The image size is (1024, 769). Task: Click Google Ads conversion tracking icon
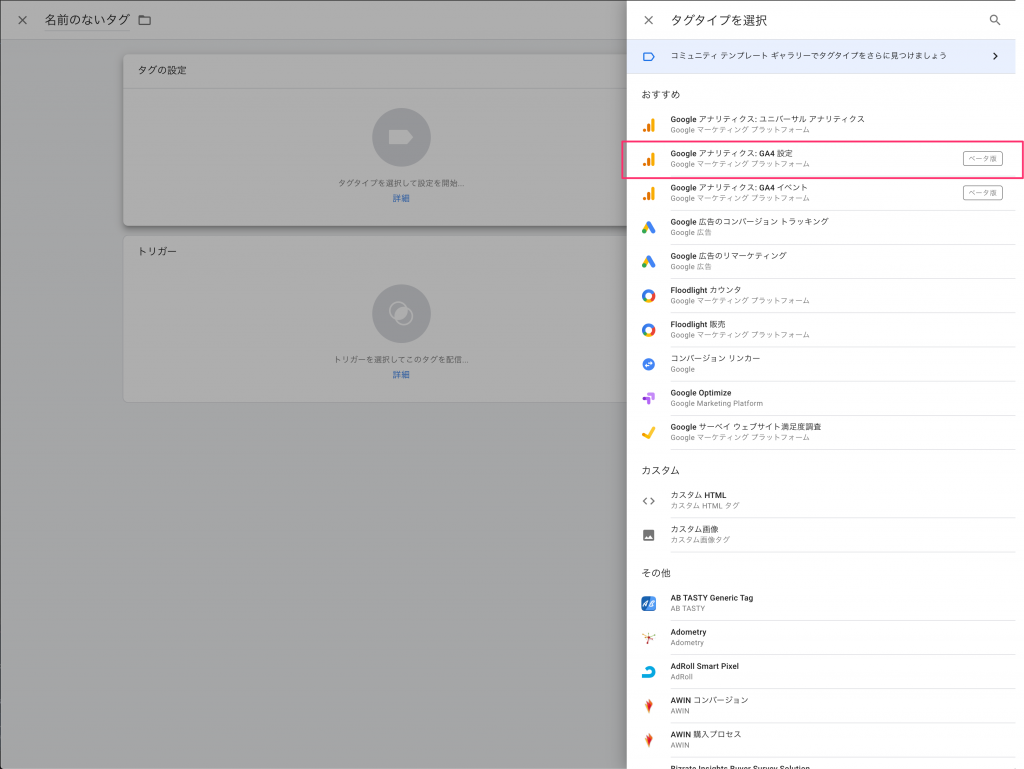[x=648, y=227]
